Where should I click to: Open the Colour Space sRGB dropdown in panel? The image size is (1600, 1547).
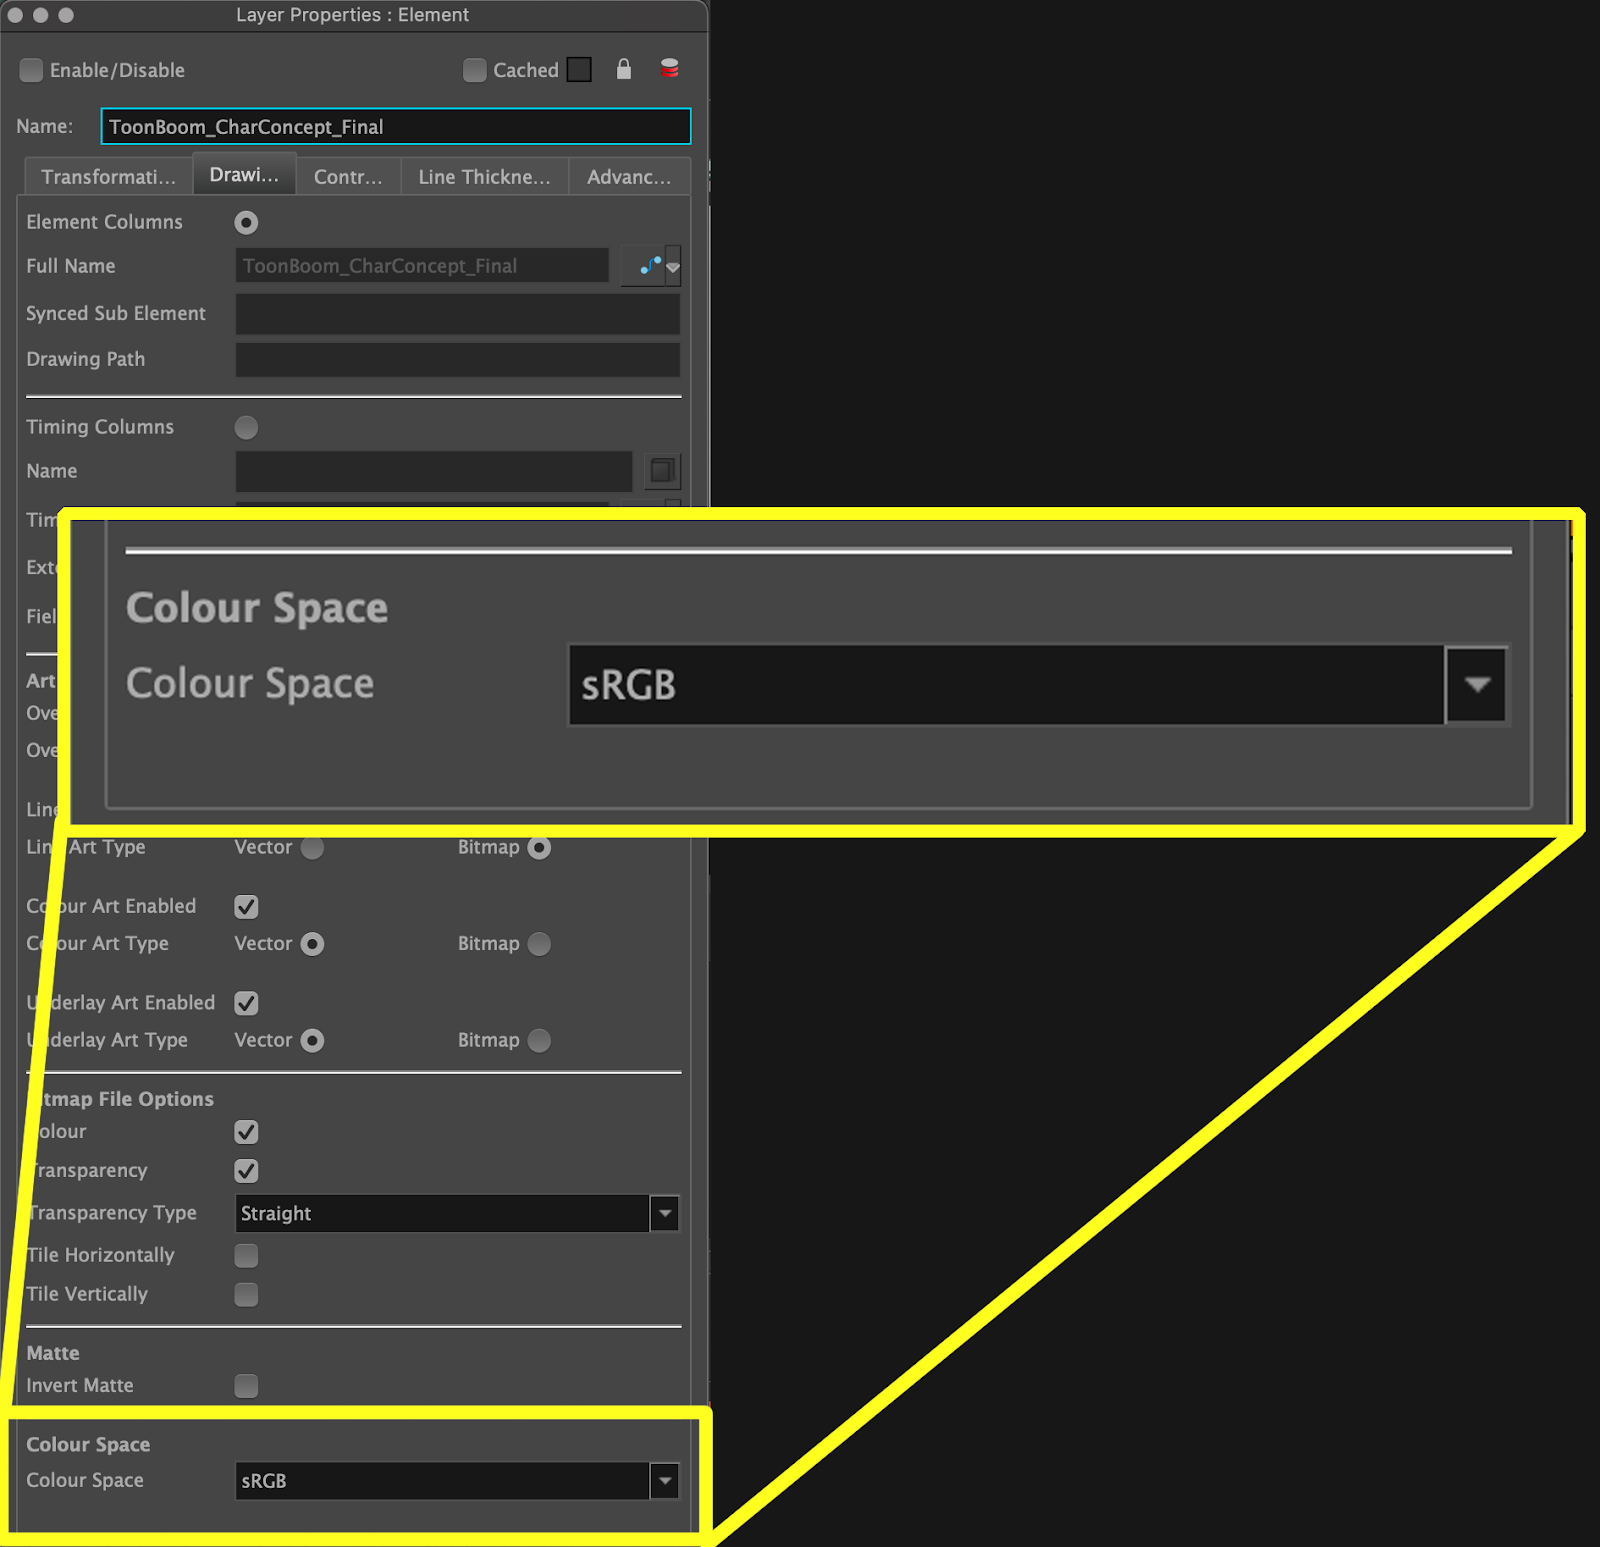664,1481
